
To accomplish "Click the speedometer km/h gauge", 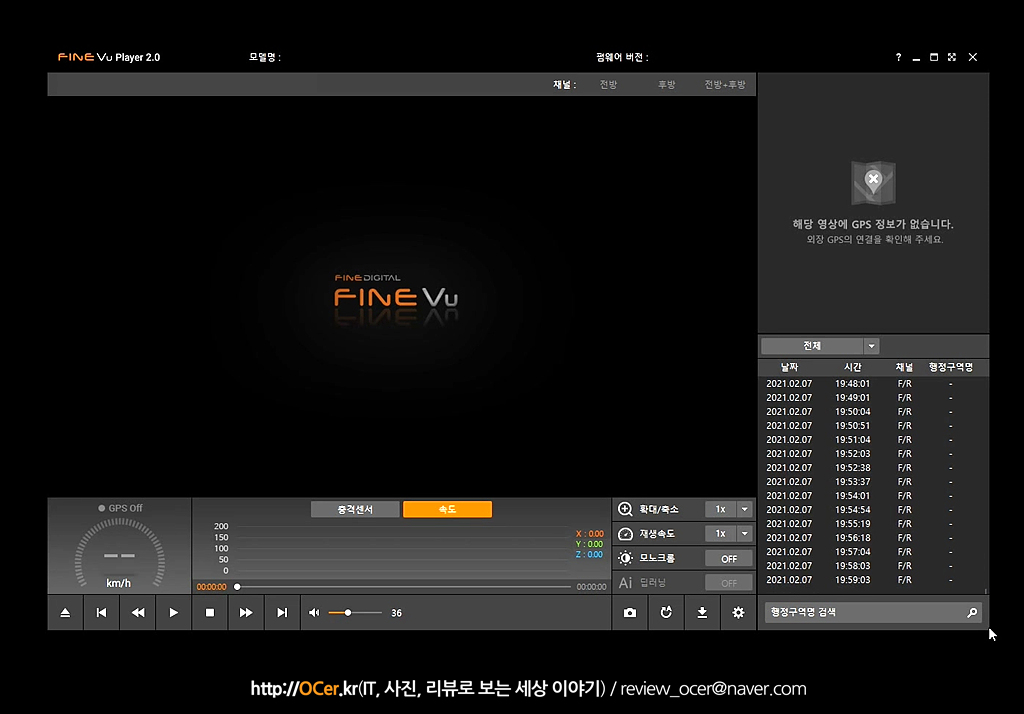I will coord(120,554).
